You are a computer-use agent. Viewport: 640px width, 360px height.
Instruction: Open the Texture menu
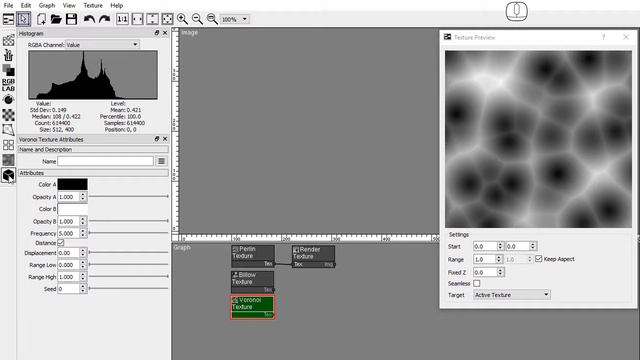(93, 5)
